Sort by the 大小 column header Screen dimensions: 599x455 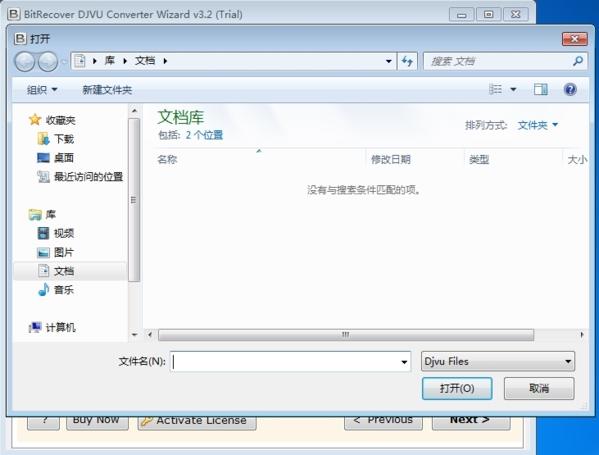[576, 159]
